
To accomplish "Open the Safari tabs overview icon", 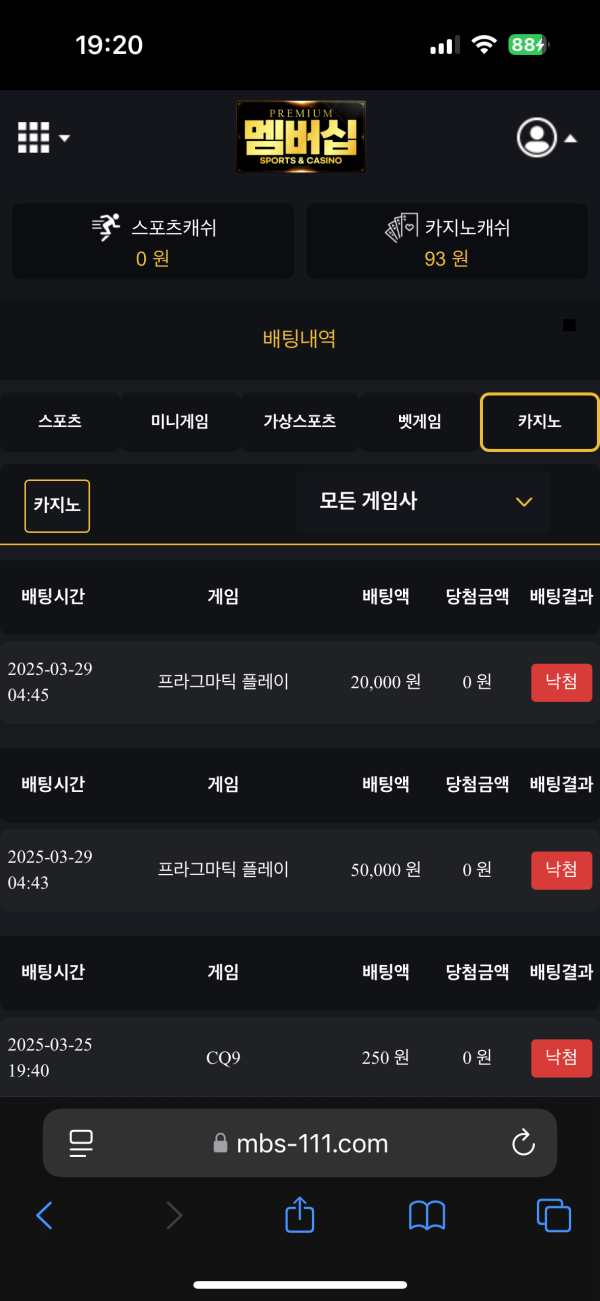I will (x=554, y=1216).
